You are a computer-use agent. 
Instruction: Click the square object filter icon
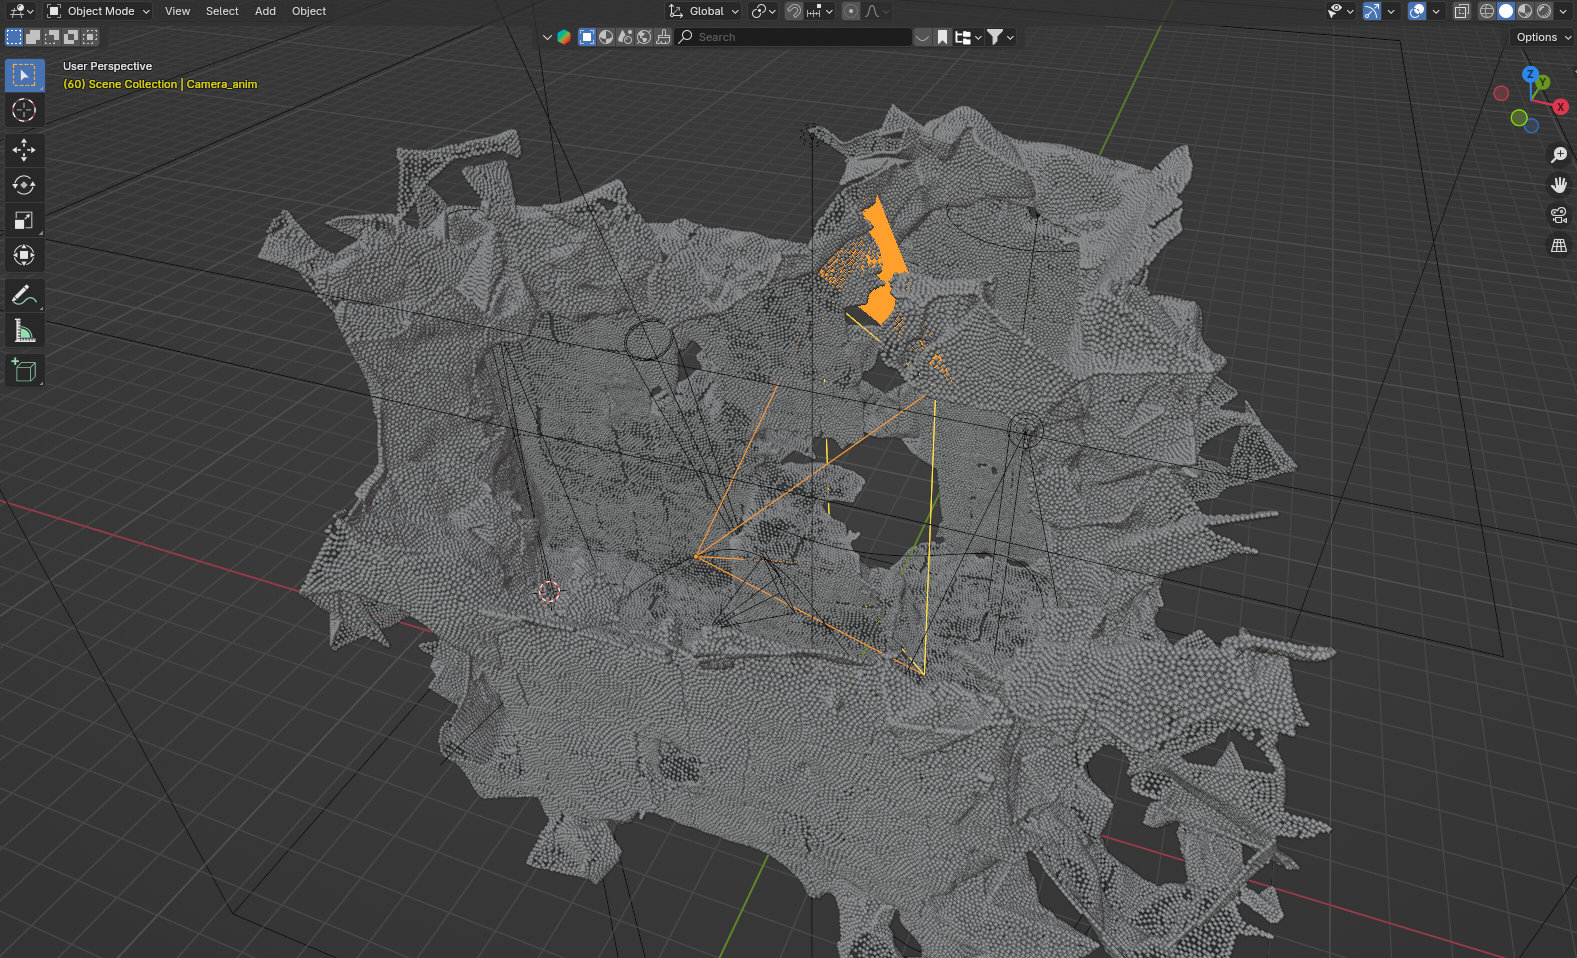587,37
